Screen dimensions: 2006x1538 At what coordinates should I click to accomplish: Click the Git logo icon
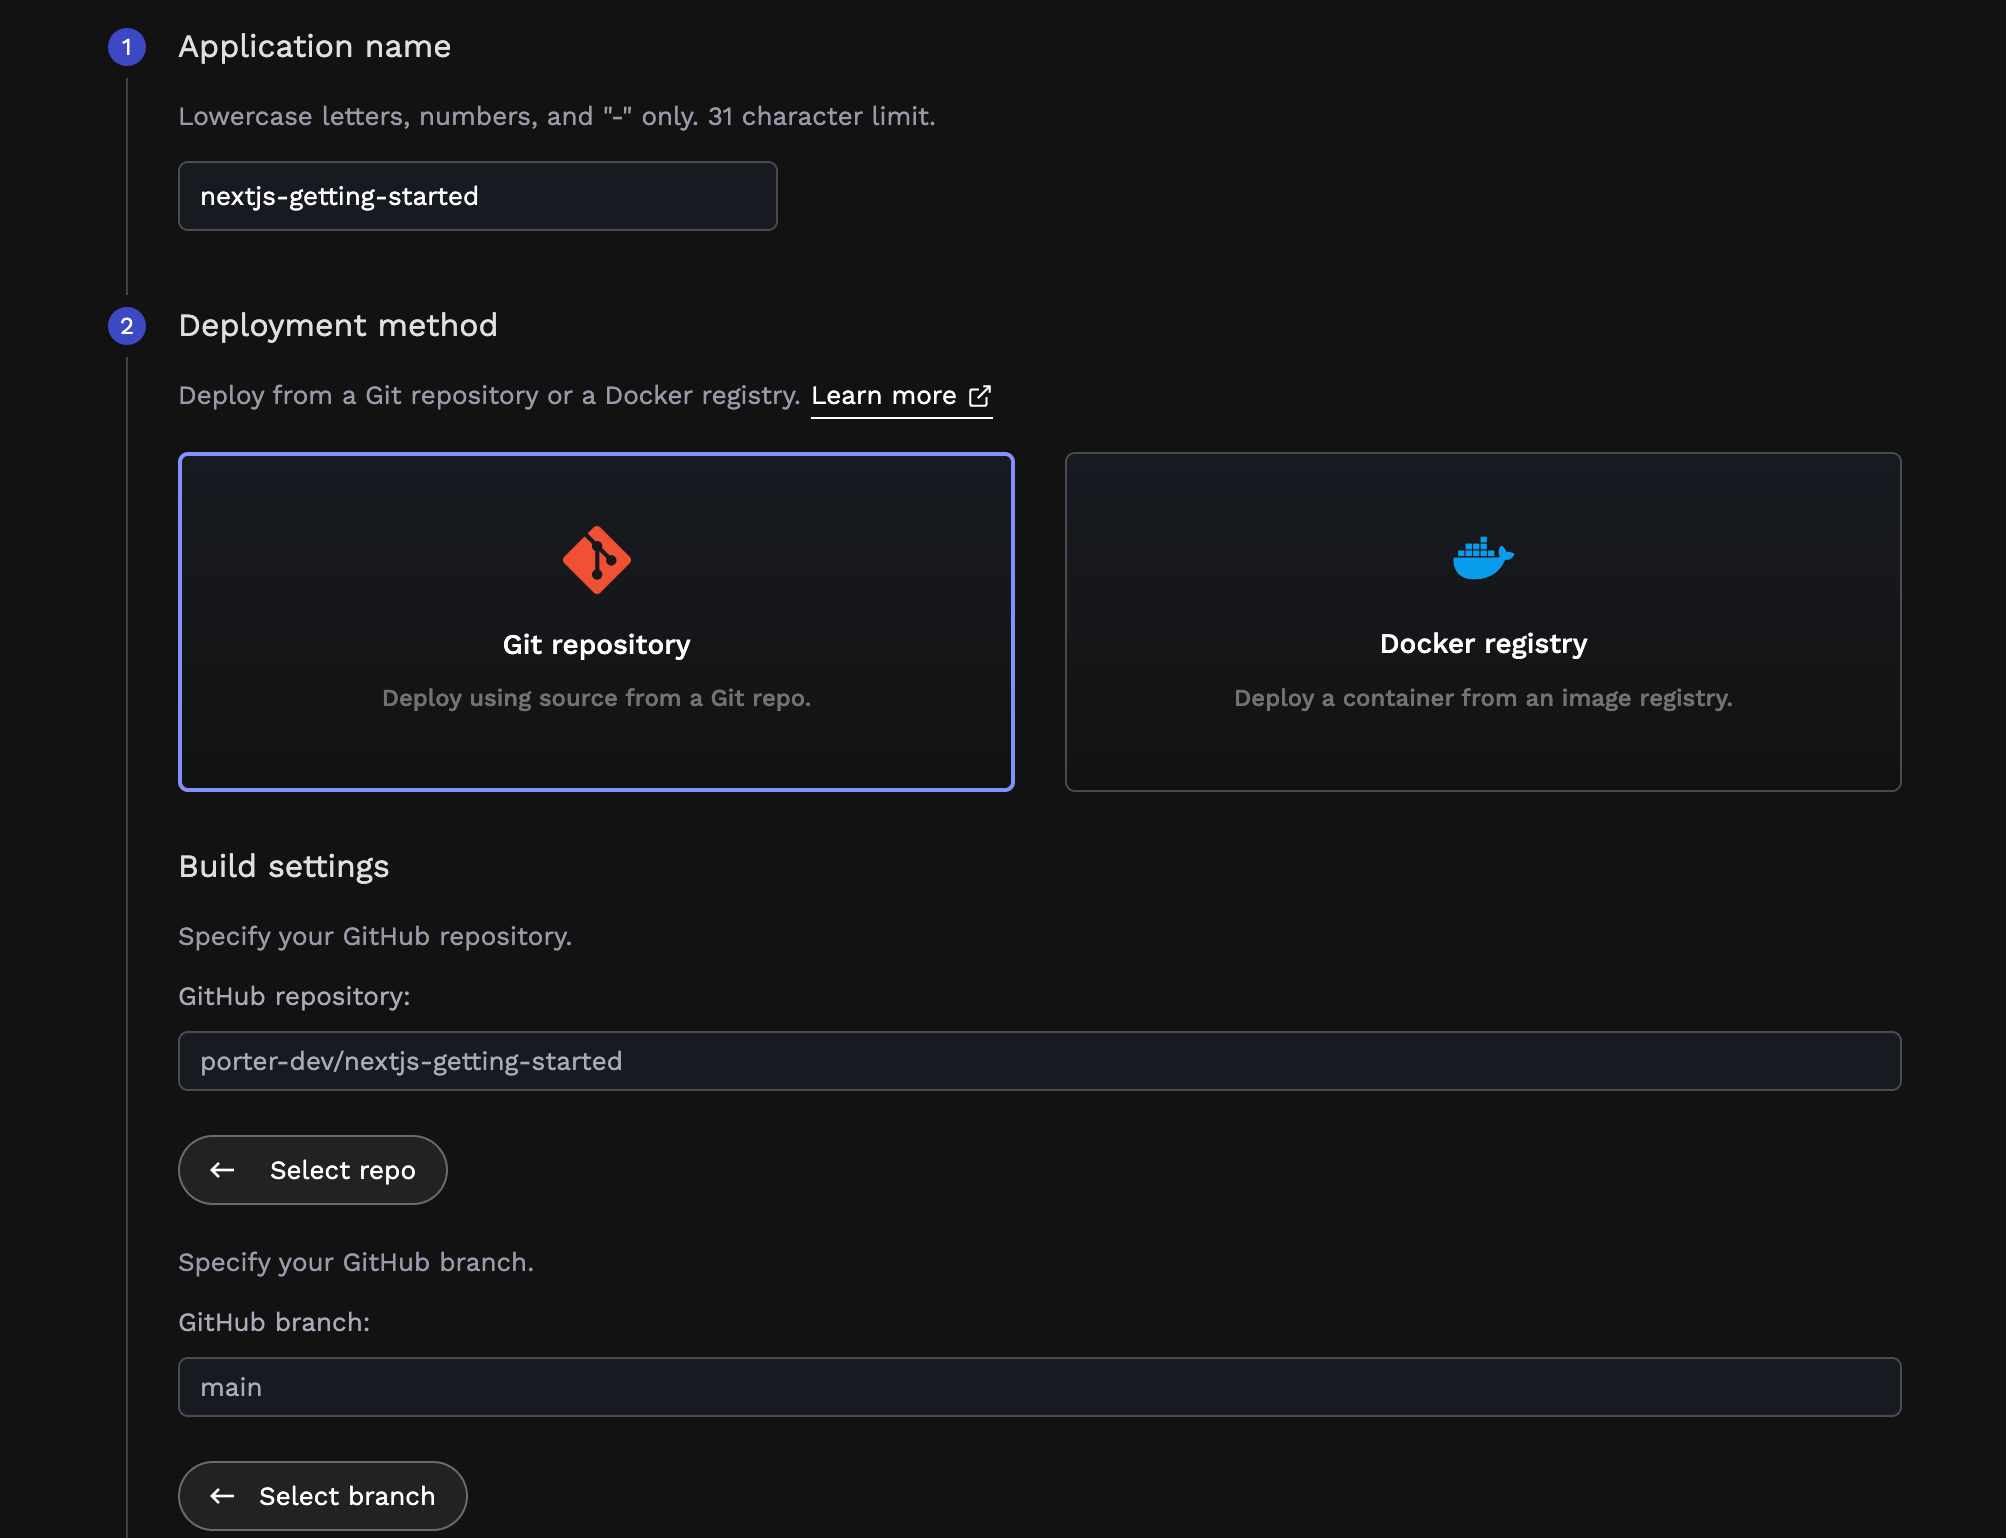(x=596, y=560)
